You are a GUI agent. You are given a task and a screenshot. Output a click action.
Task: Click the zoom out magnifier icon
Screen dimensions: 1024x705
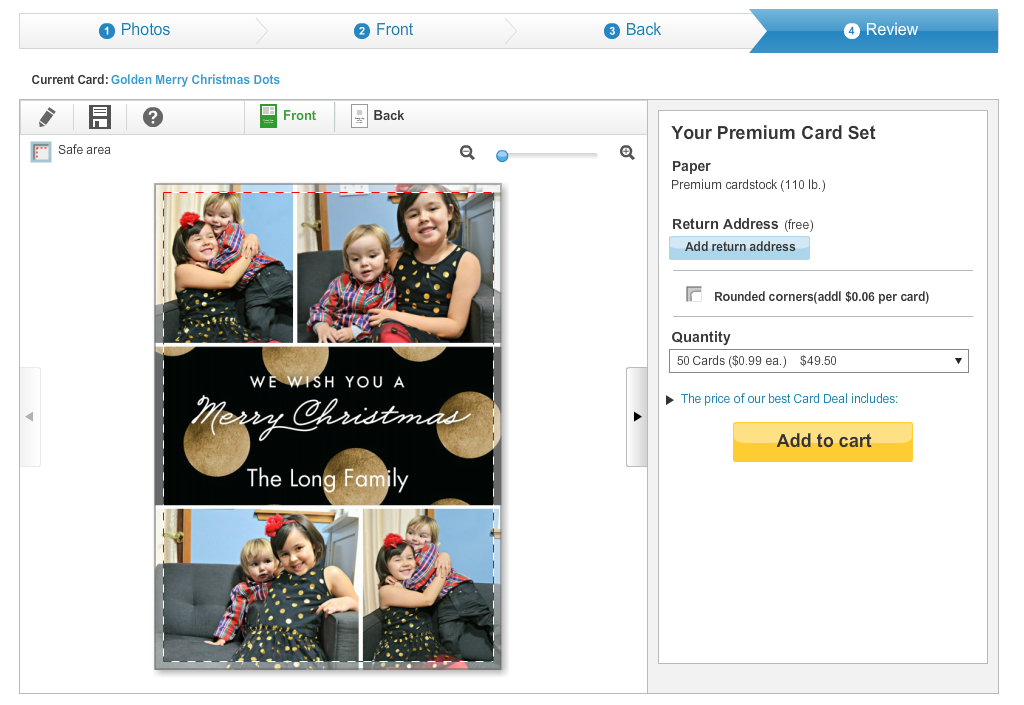[467, 153]
